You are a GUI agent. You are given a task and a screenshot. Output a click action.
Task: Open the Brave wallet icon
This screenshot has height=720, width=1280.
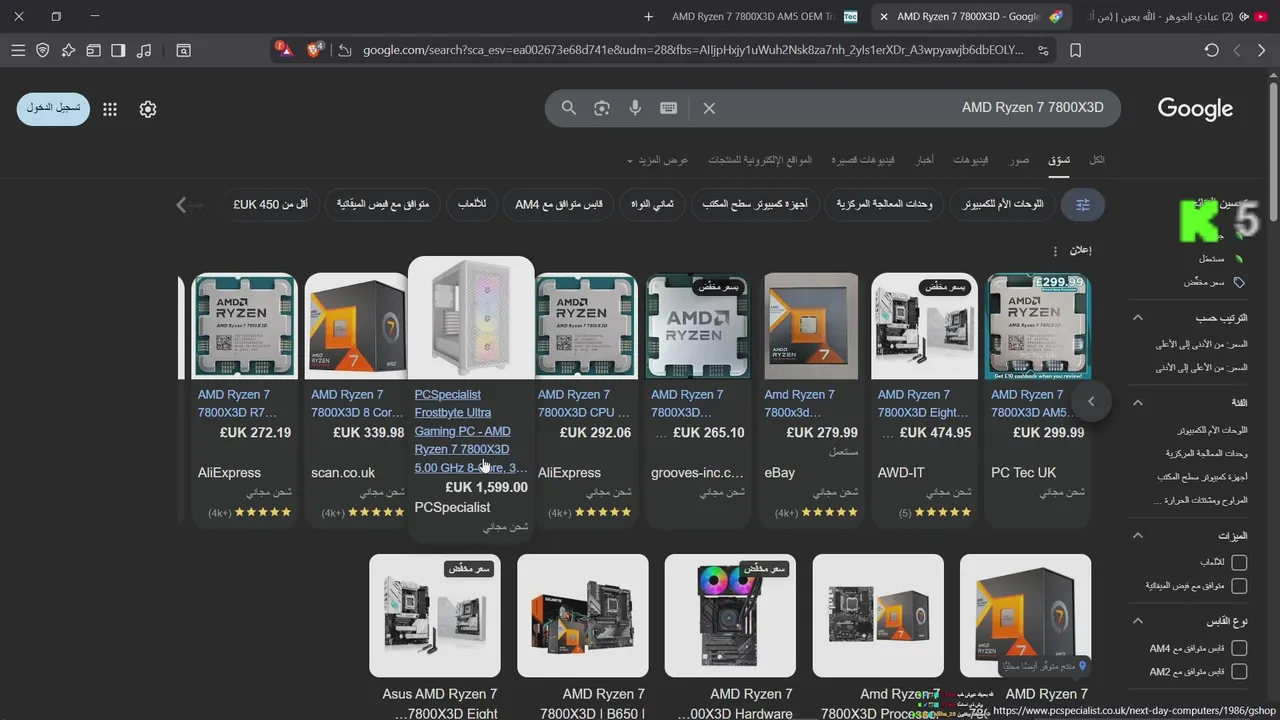point(93,50)
